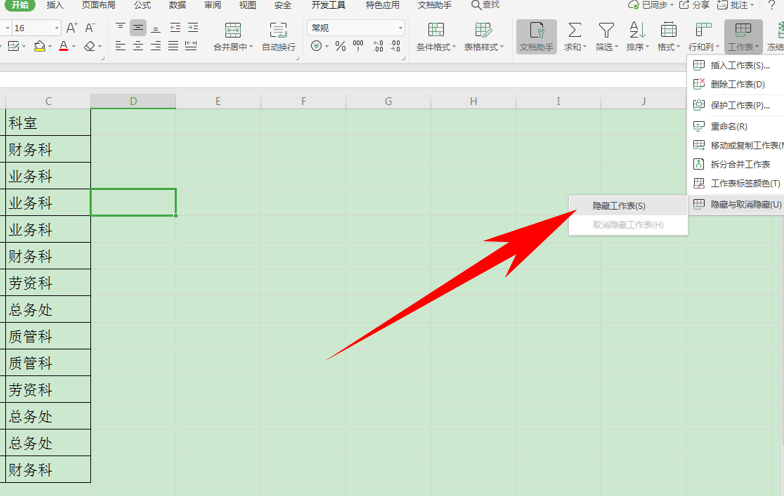Switch to the 审阅 Review tab
The width and height of the screenshot is (784, 496).
(212, 5)
